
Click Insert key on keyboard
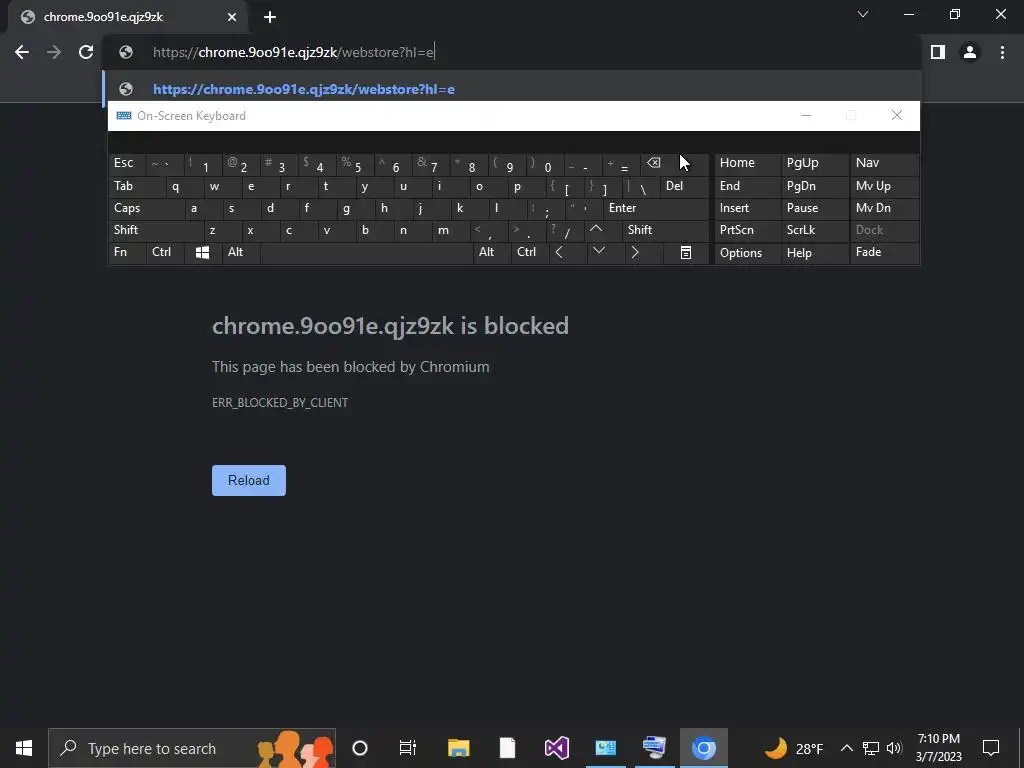[x=747, y=208]
